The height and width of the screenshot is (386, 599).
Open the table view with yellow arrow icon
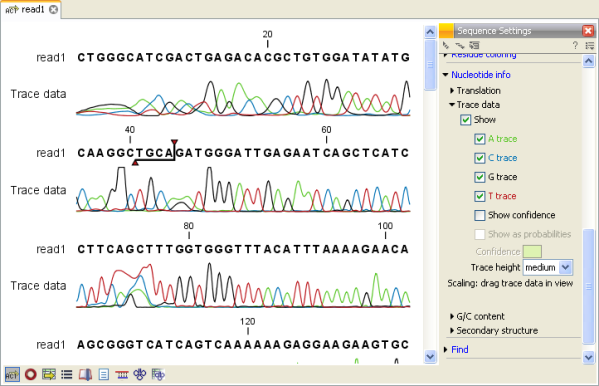pos(49,374)
